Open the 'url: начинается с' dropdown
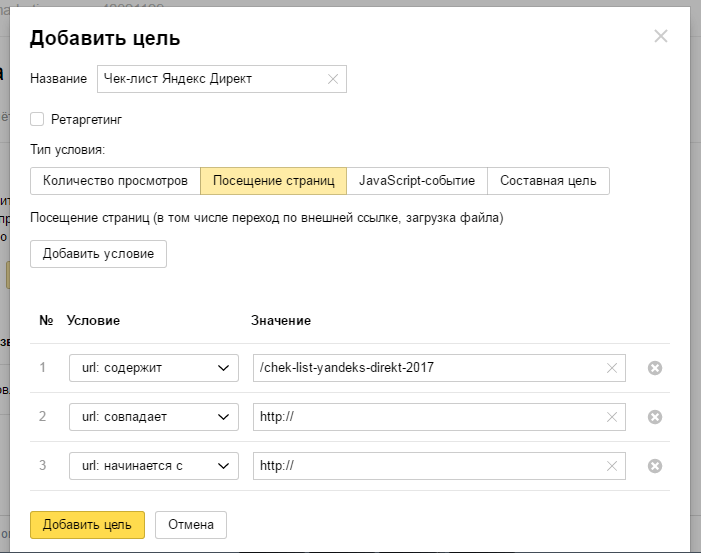Viewport: 701px width, 553px height. (153, 466)
